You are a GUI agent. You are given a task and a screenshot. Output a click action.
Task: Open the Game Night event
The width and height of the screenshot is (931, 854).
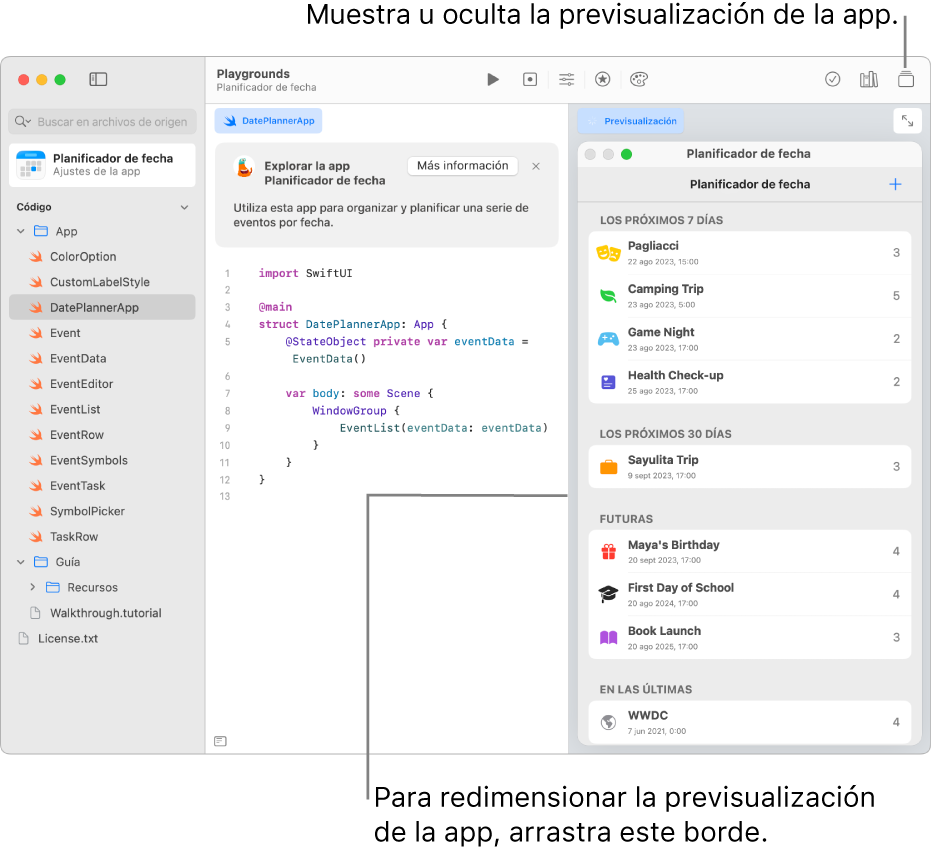pos(749,339)
